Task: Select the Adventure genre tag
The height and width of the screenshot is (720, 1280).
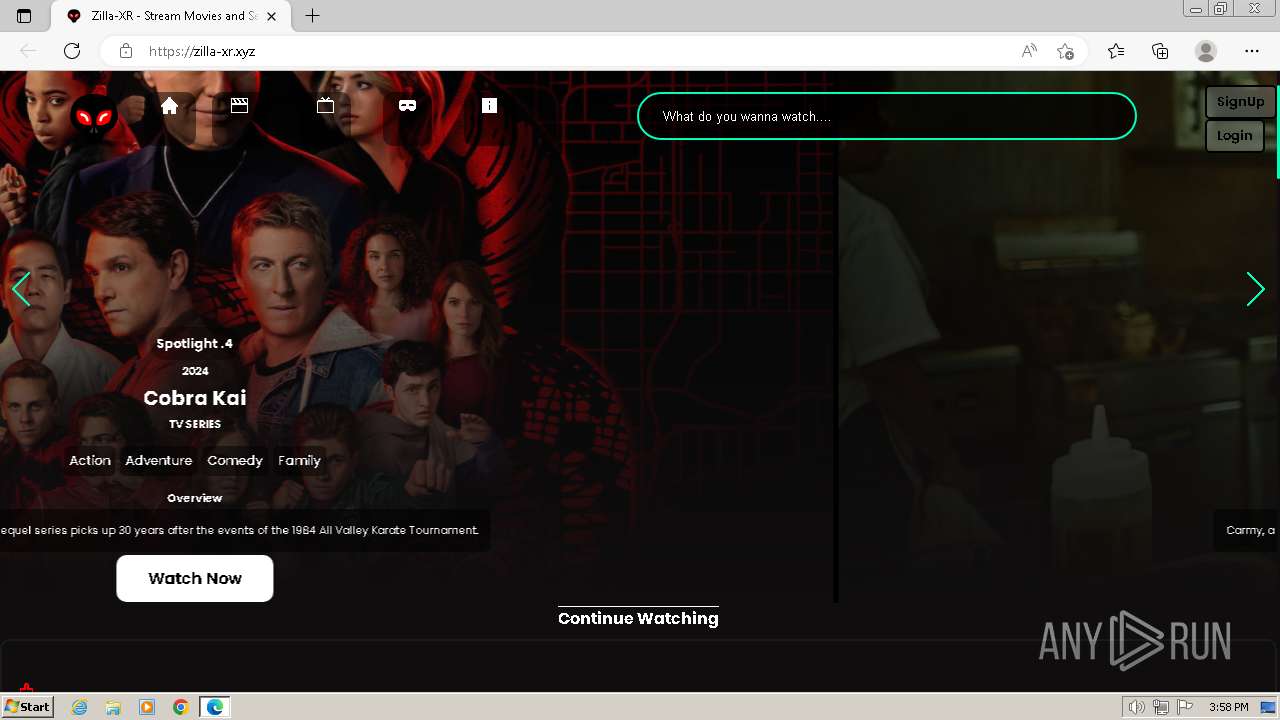Action: (159, 460)
